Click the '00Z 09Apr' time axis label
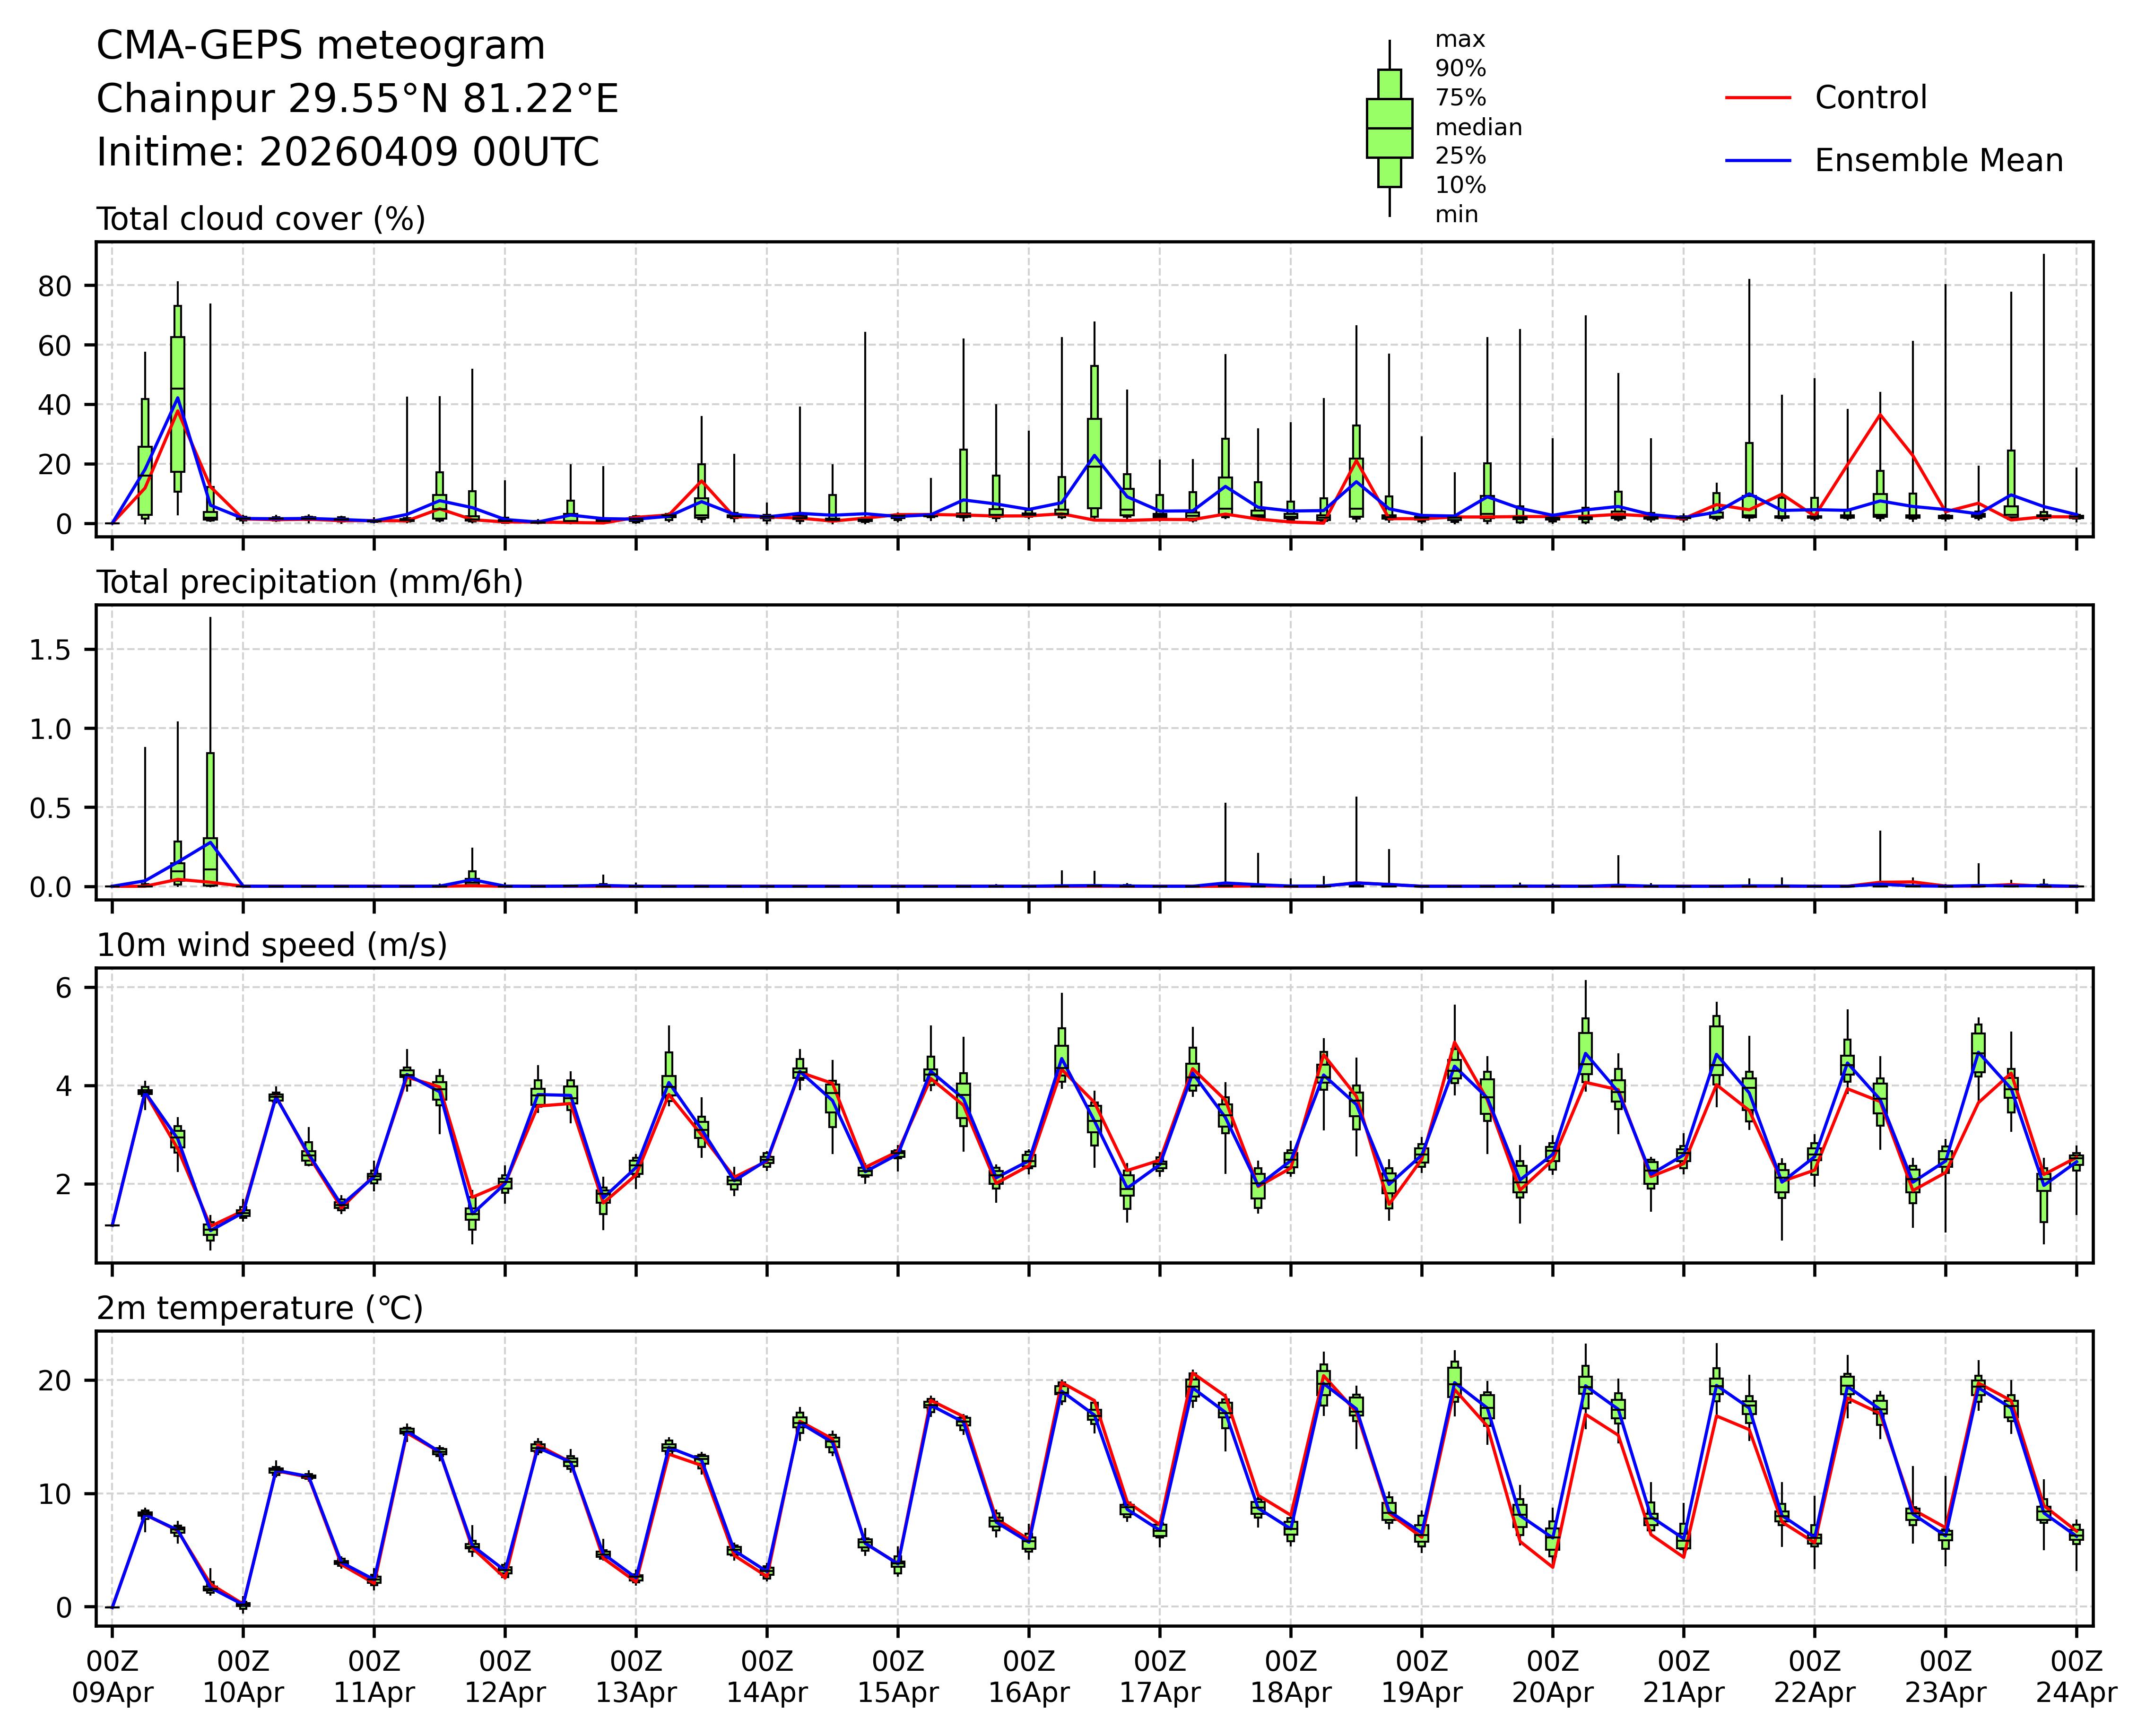Image resolution: width=2146 pixels, height=1736 pixels. 112,1678
